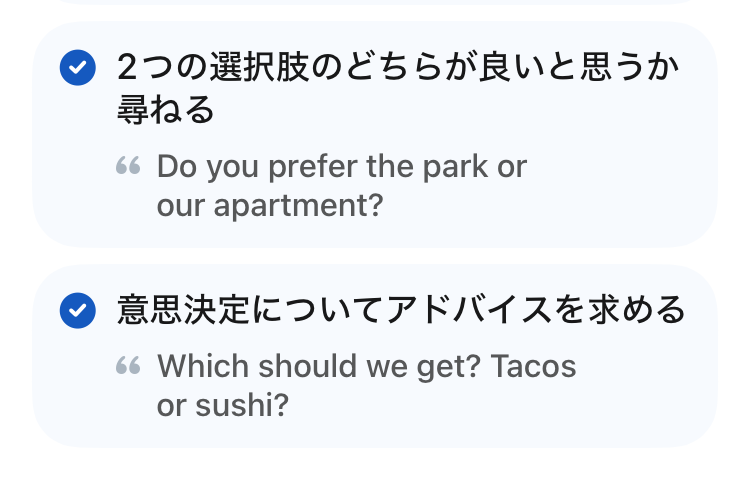Tap the partially visible card at top
This screenshot has height=482, width=750.
[375, 3]
